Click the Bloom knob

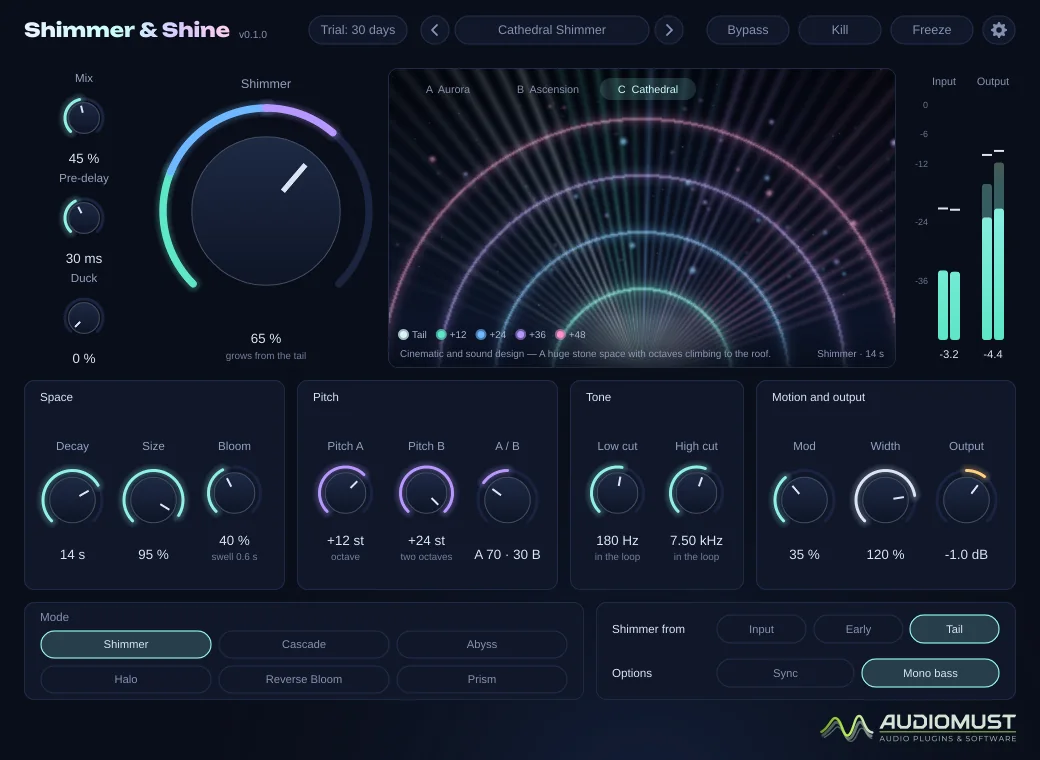click(234, 492)
